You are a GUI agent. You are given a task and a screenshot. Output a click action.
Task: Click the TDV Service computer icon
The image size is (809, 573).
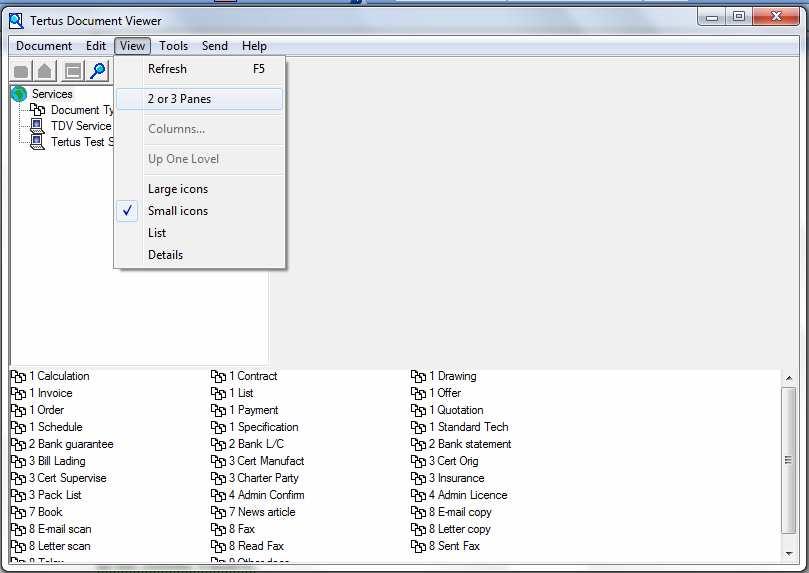[x=37, y=126]
